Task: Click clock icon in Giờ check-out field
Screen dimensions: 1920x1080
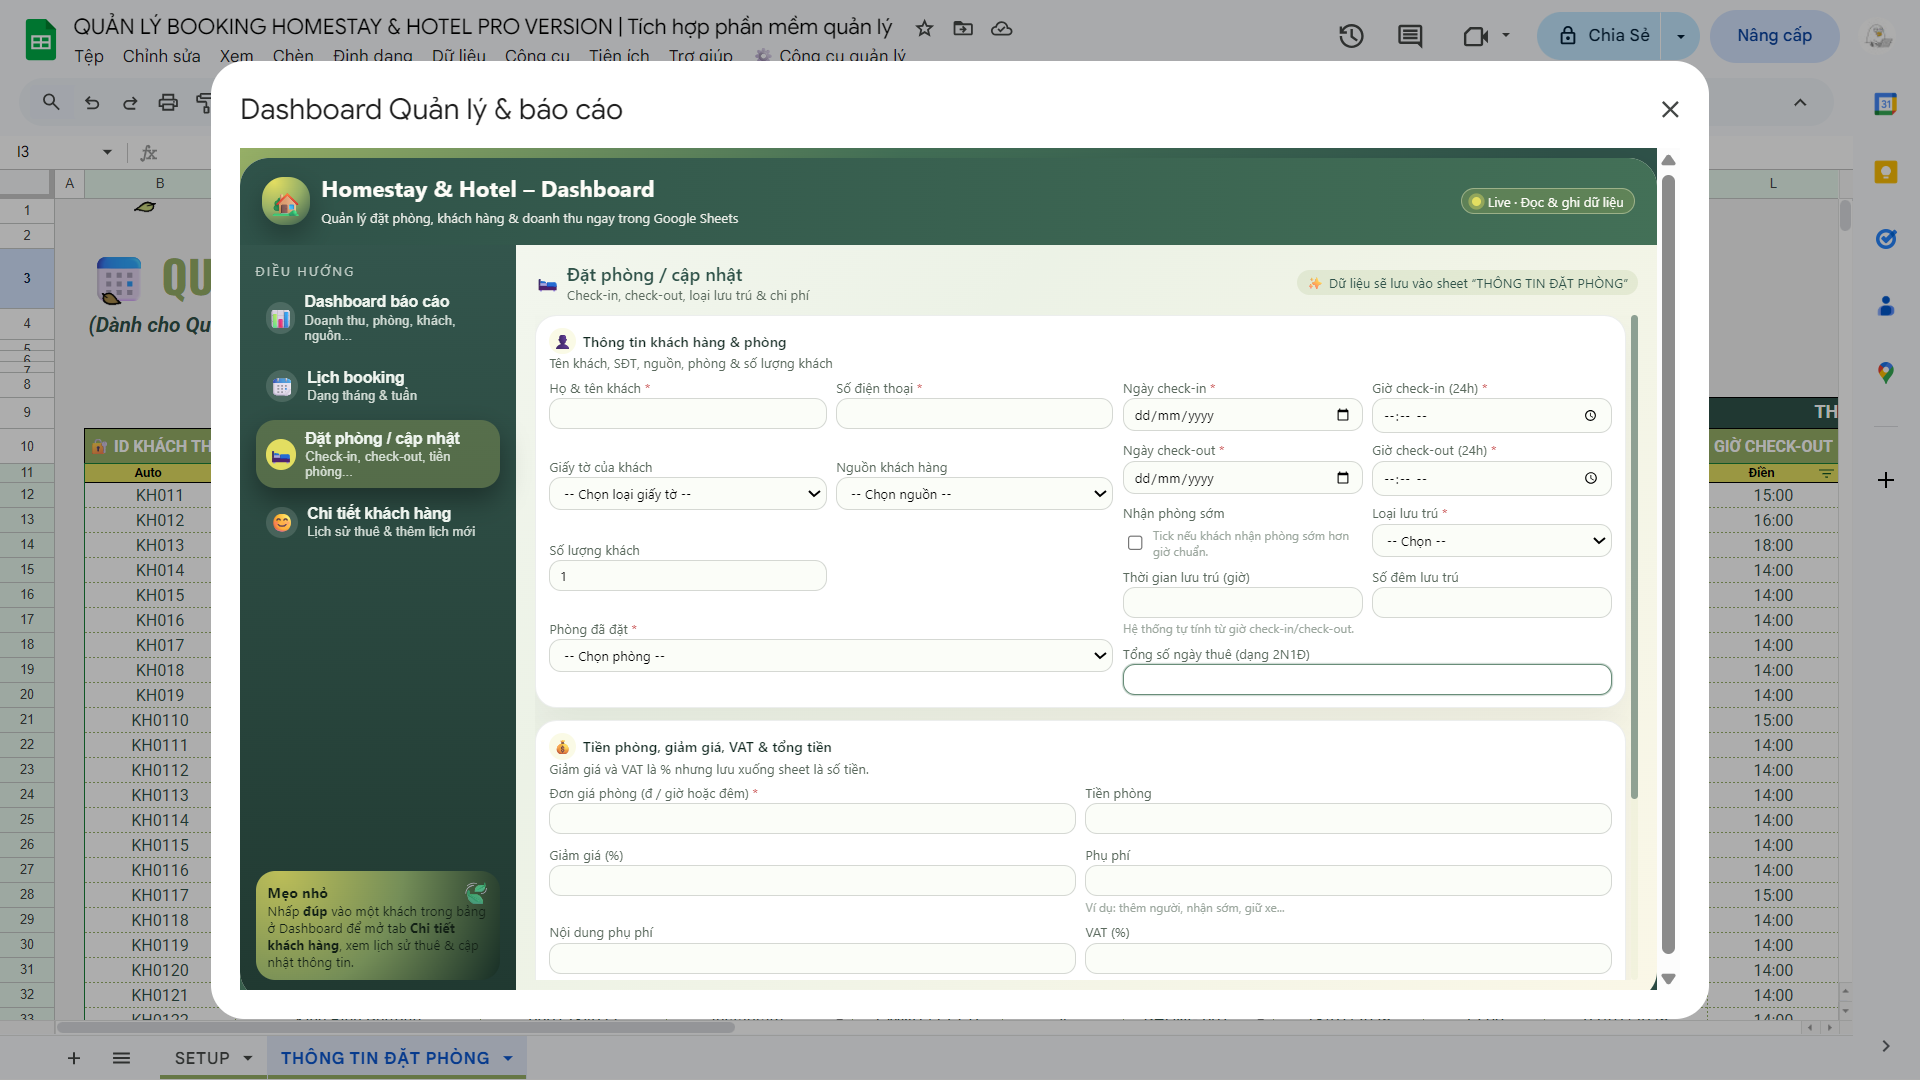Action: point(1590,478)
